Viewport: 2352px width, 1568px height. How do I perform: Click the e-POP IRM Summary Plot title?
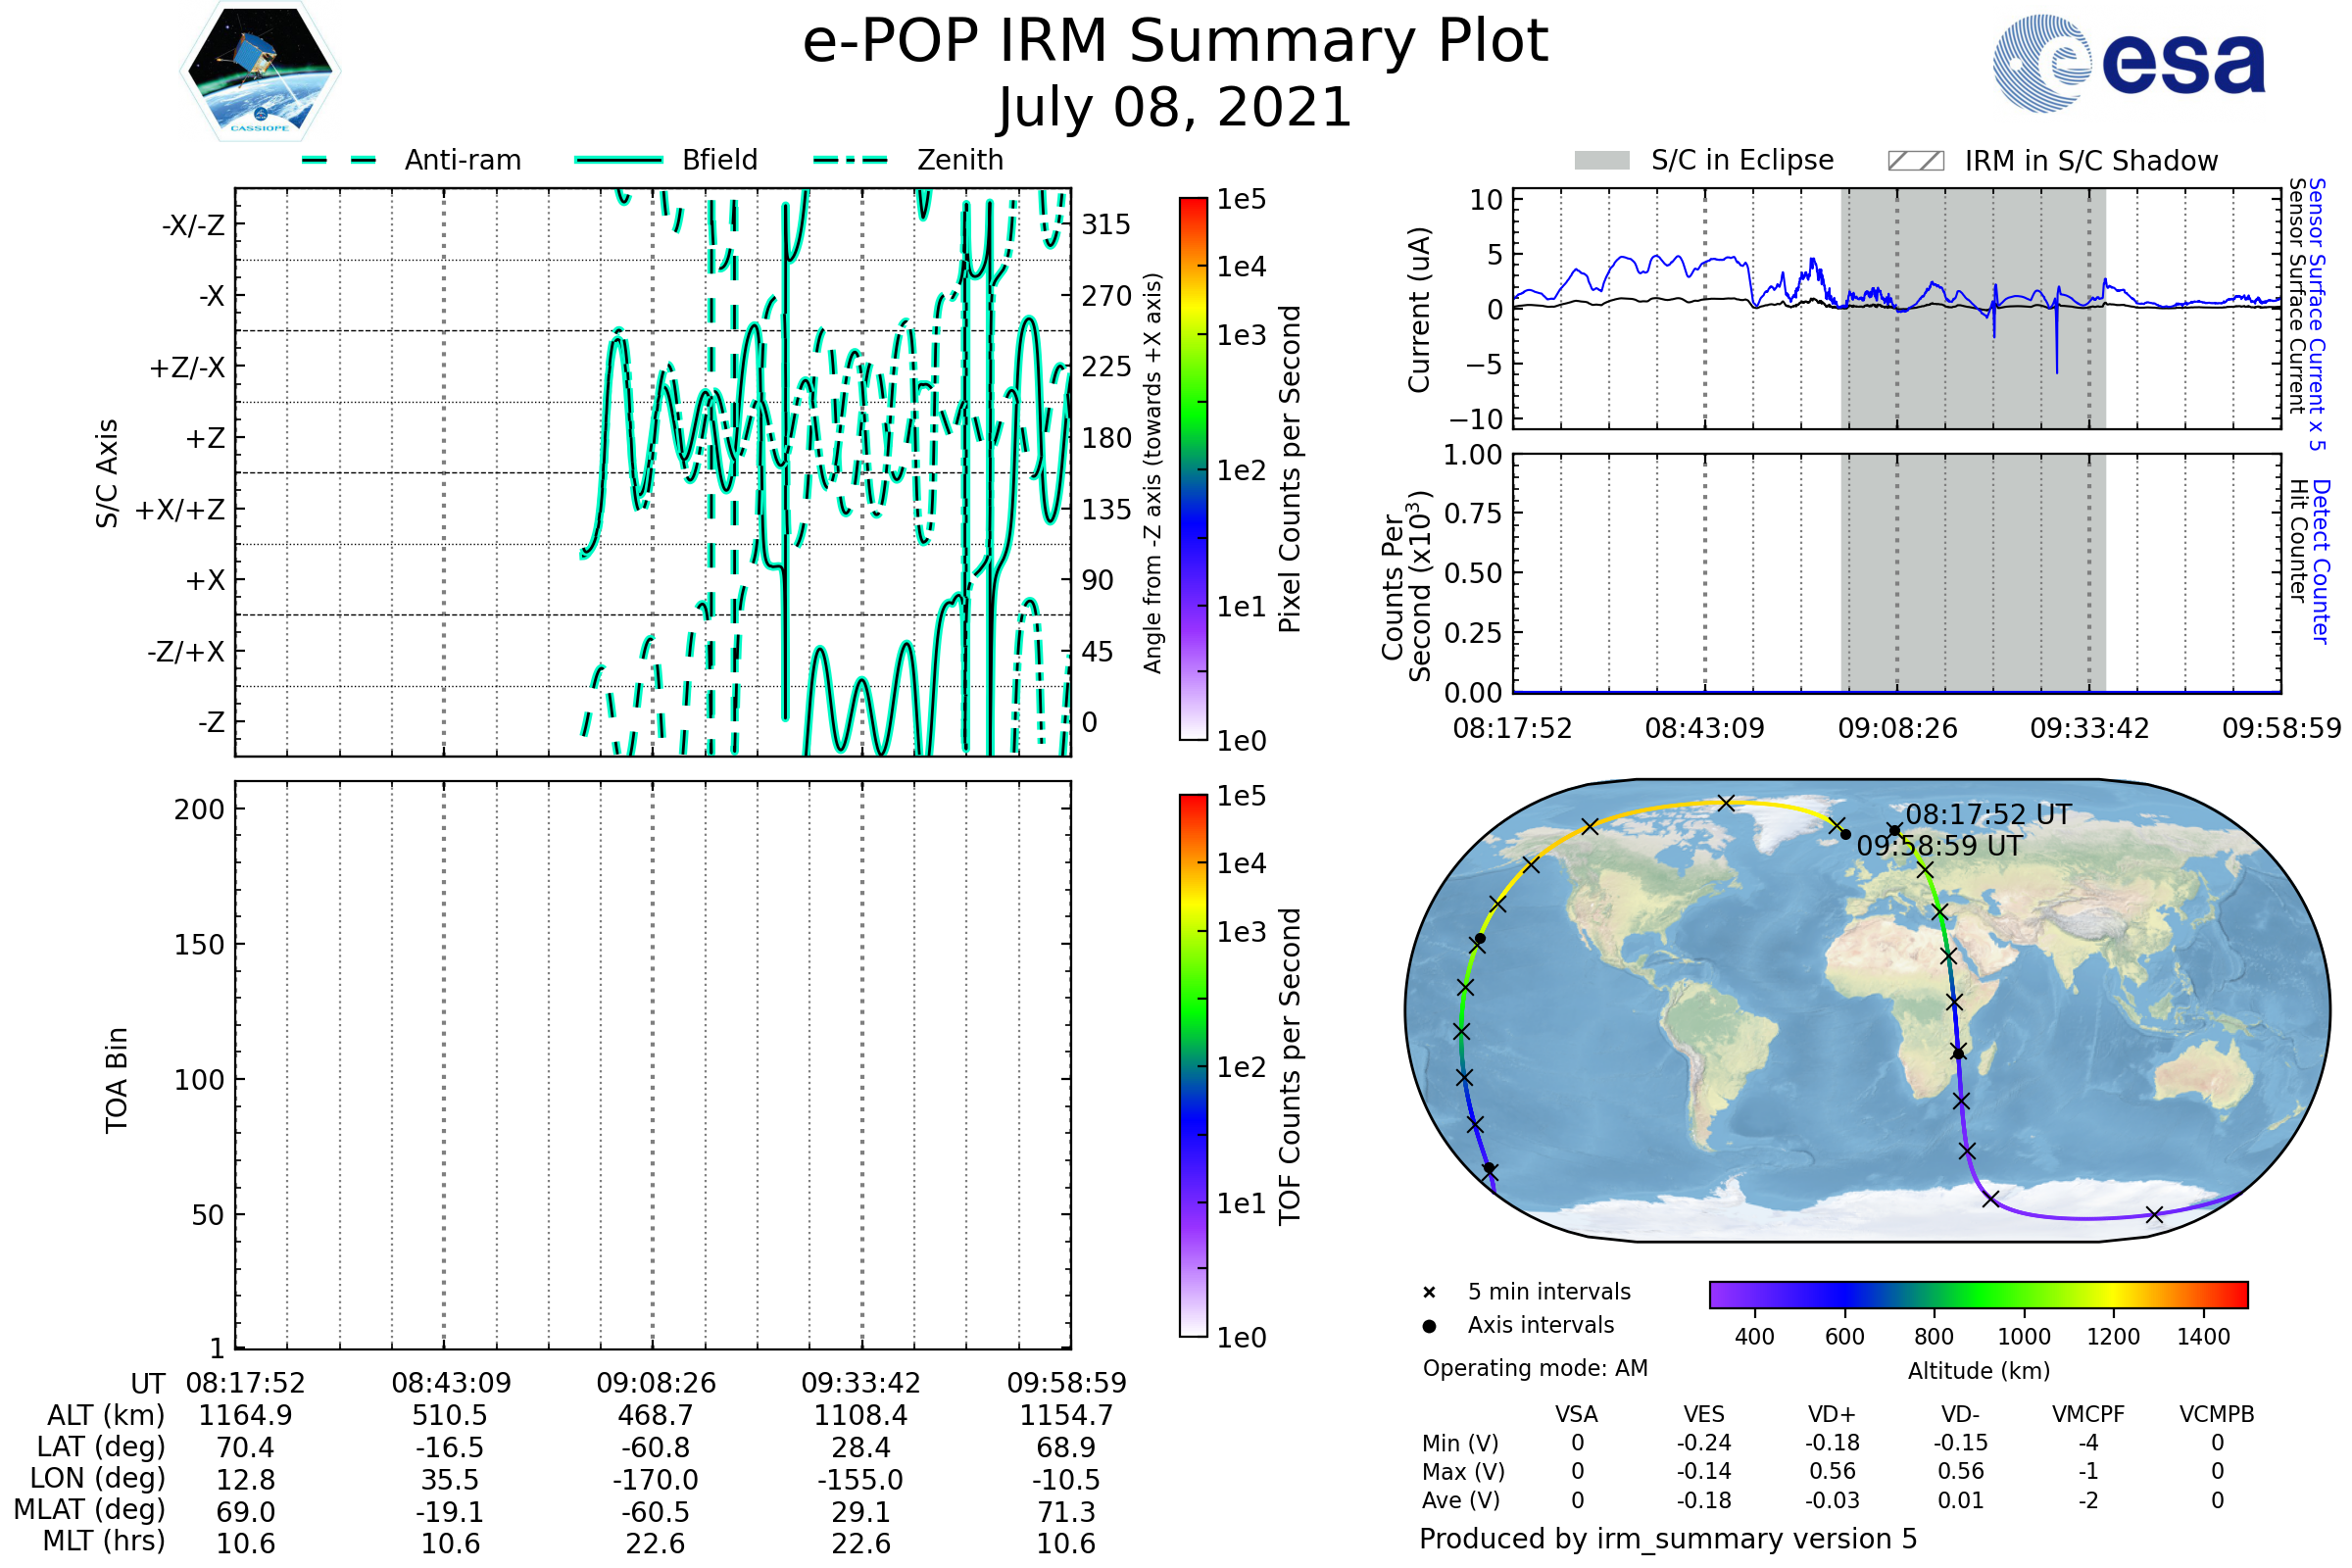[x=1175, y=42]
